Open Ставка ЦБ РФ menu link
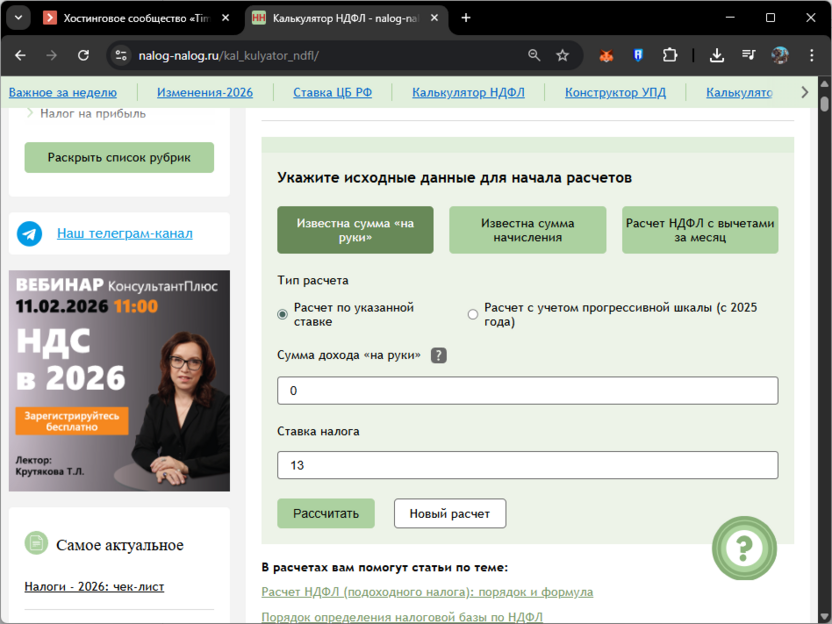The image size is (832, 624). point(333,92)
